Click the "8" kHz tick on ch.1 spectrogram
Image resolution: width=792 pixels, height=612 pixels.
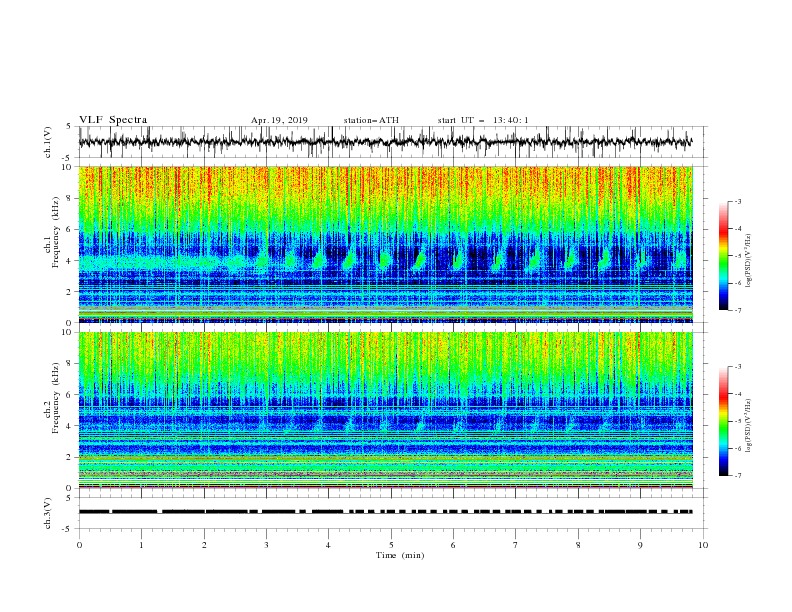tap(70, 198)
